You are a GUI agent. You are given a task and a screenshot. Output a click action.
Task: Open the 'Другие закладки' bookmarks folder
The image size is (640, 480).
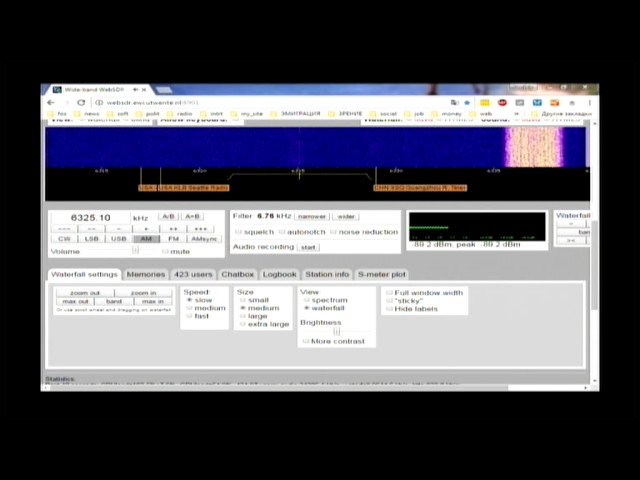561,114
